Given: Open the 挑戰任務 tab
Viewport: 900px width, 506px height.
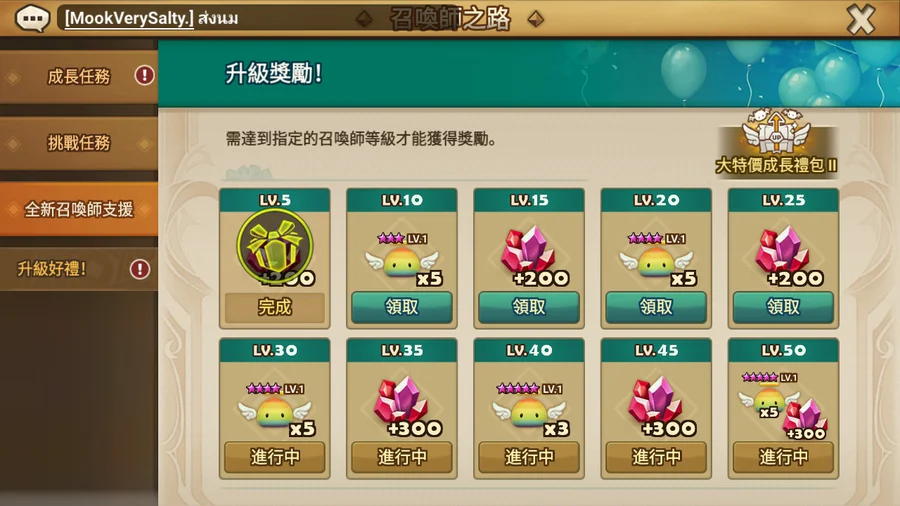Looking at the screenshot, I should tap(79, 143).
